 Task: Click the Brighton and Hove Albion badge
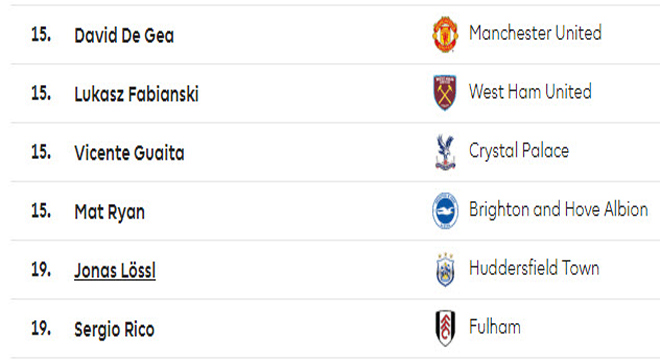coord(445,211)
